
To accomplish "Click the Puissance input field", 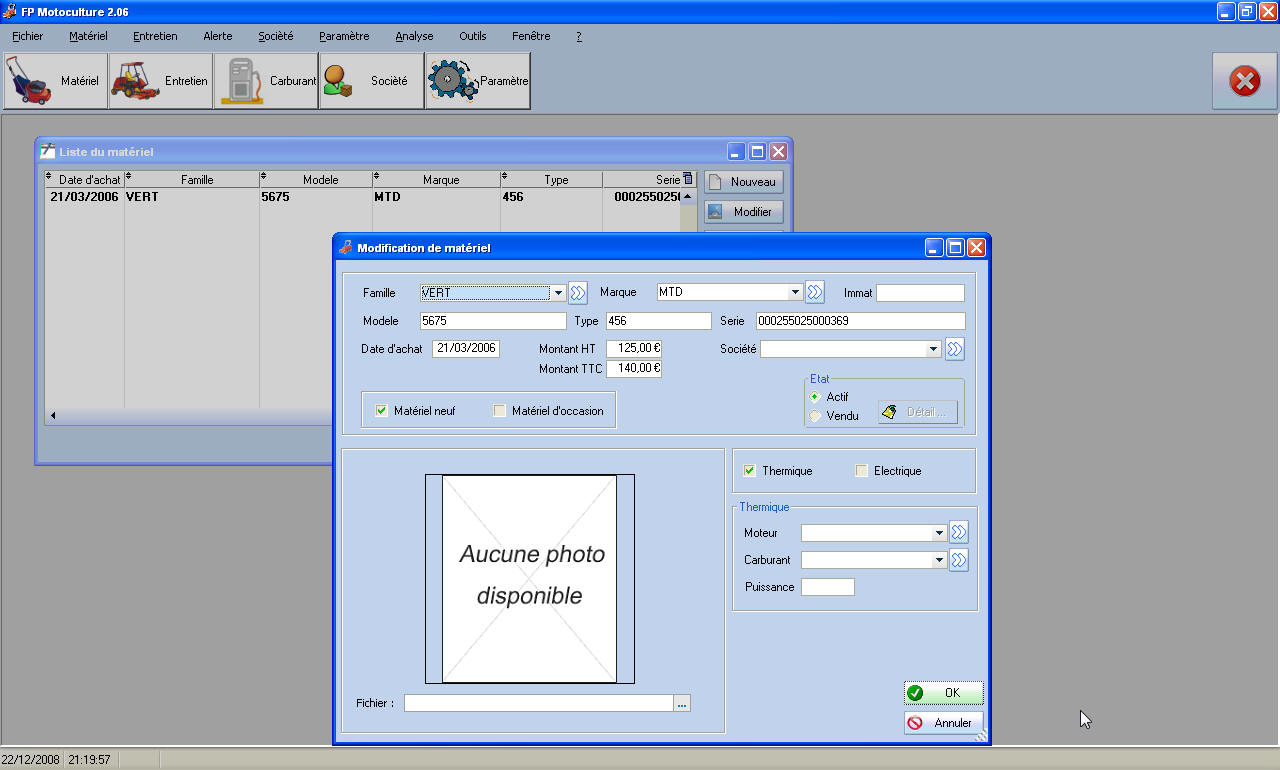I will pyautogui.click(x=827, y=587).
